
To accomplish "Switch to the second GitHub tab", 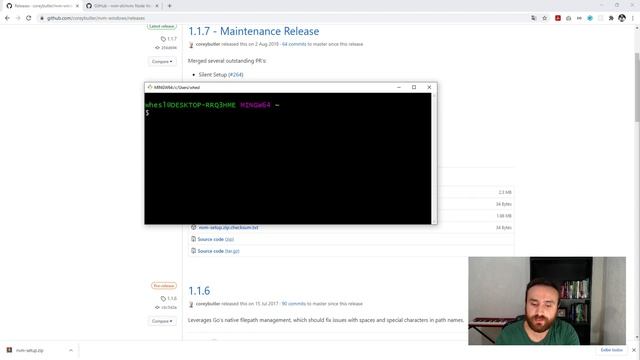I will [122, 6].
